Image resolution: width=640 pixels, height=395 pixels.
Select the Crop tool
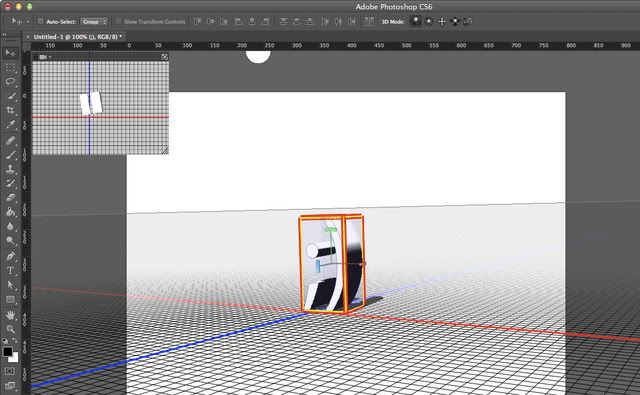pos(10,110)
